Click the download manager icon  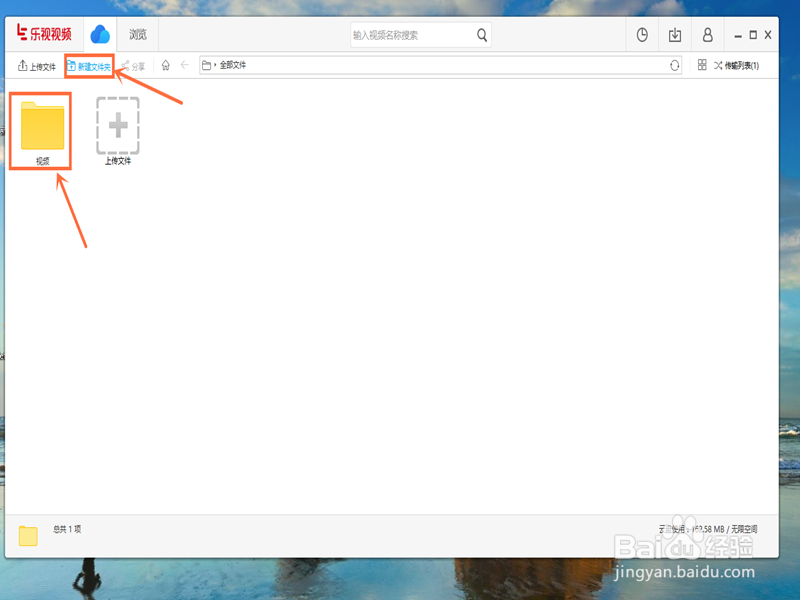pos(674,33)
